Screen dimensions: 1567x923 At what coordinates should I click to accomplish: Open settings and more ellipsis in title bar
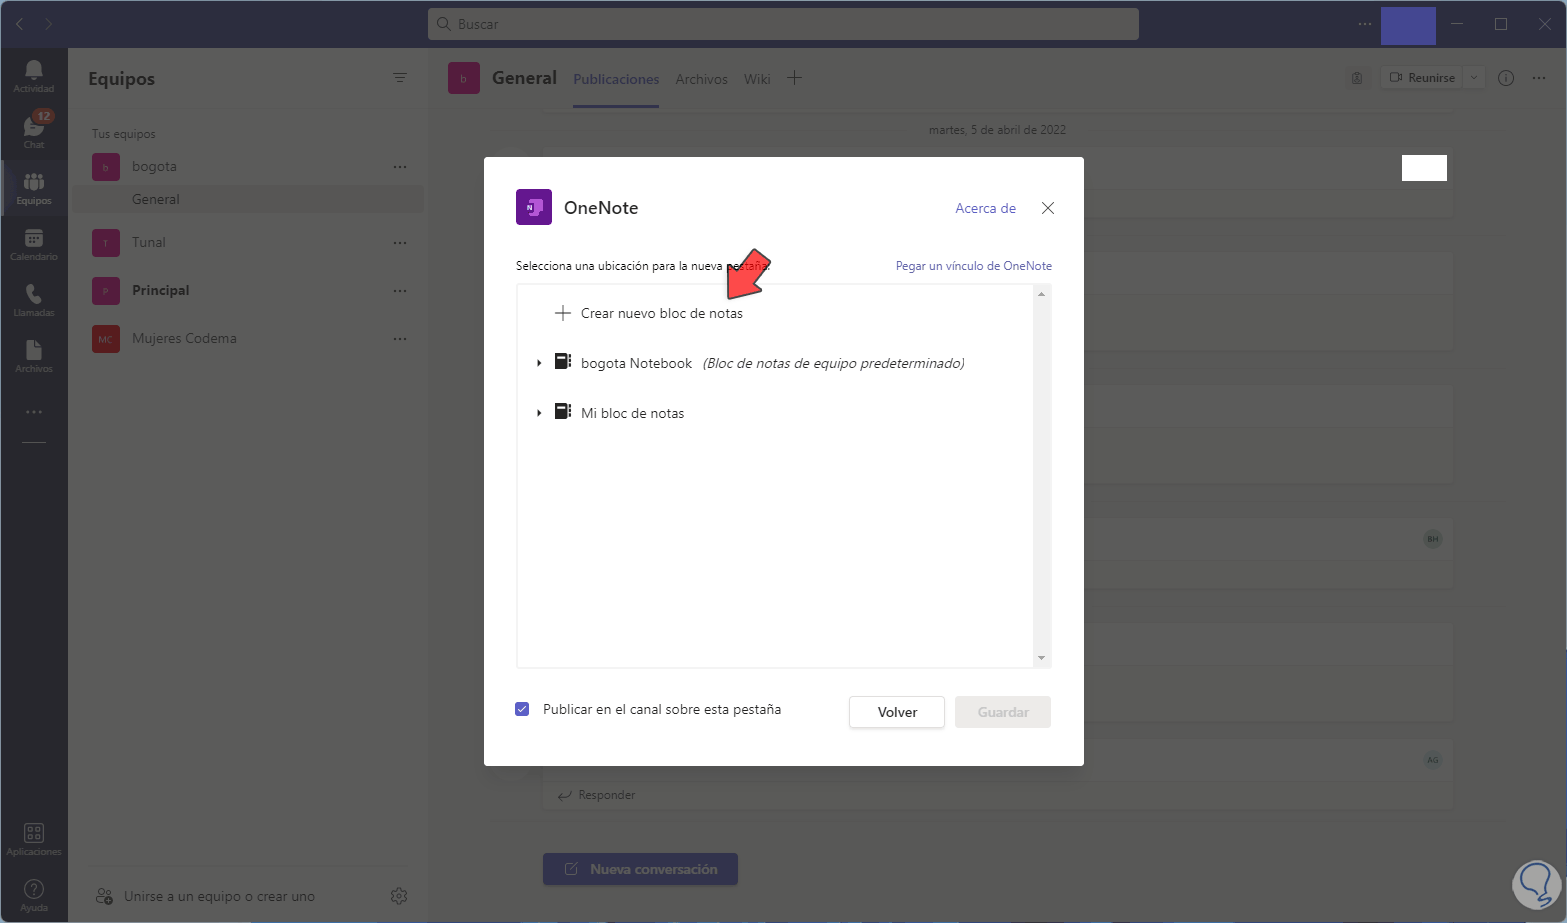click(1365, 24)
